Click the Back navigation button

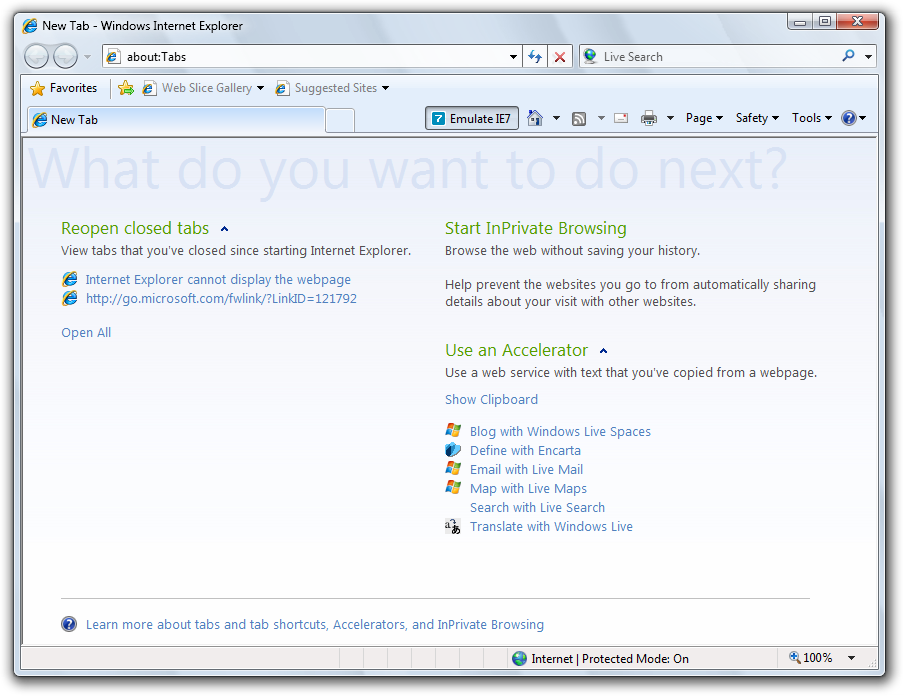pos(36,57)
